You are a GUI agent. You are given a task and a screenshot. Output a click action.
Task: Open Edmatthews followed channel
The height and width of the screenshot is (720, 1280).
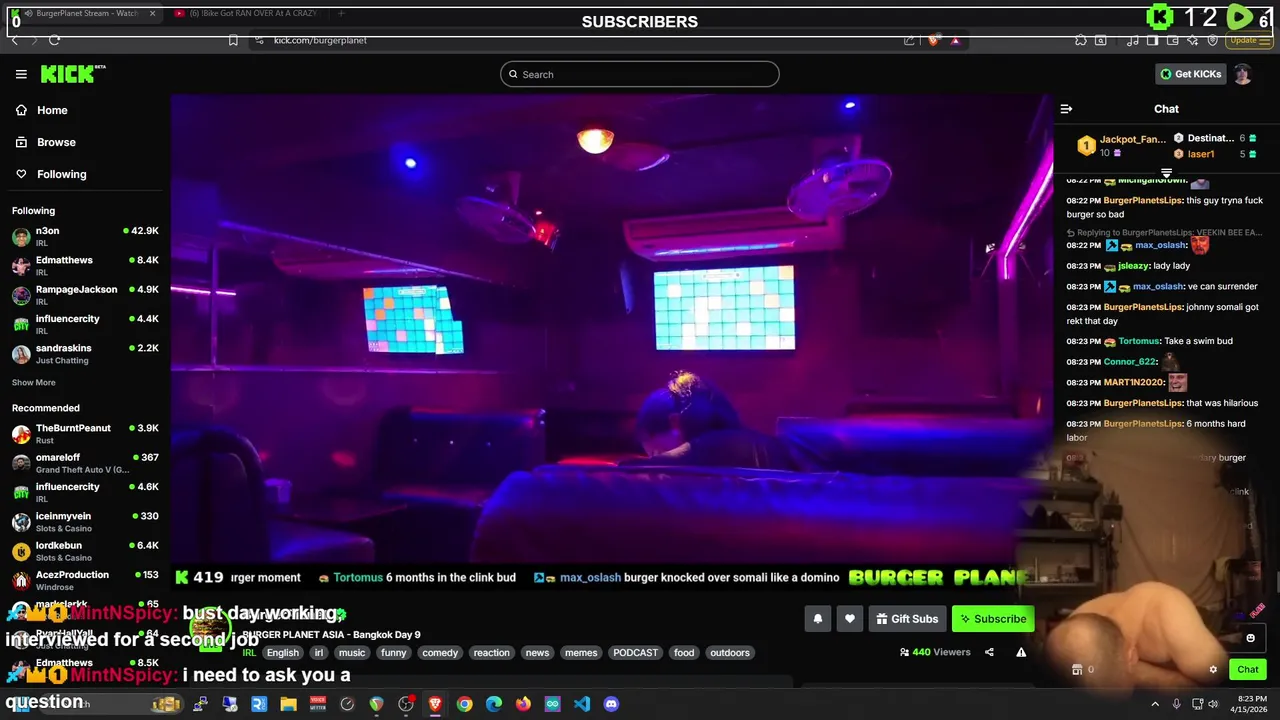click(x=85, y=265)
